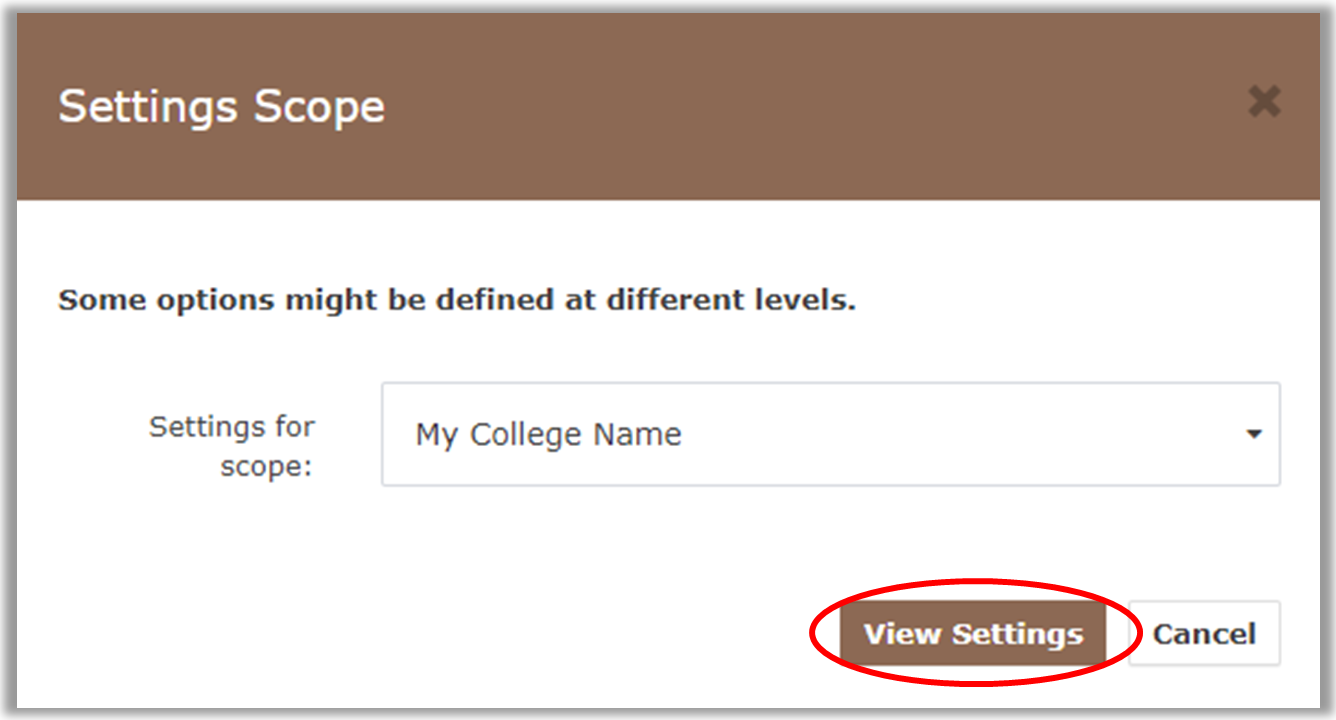This screenshot has height=720, width=1336.
Task: Click the bold options description text
Action: click(457, 300)
